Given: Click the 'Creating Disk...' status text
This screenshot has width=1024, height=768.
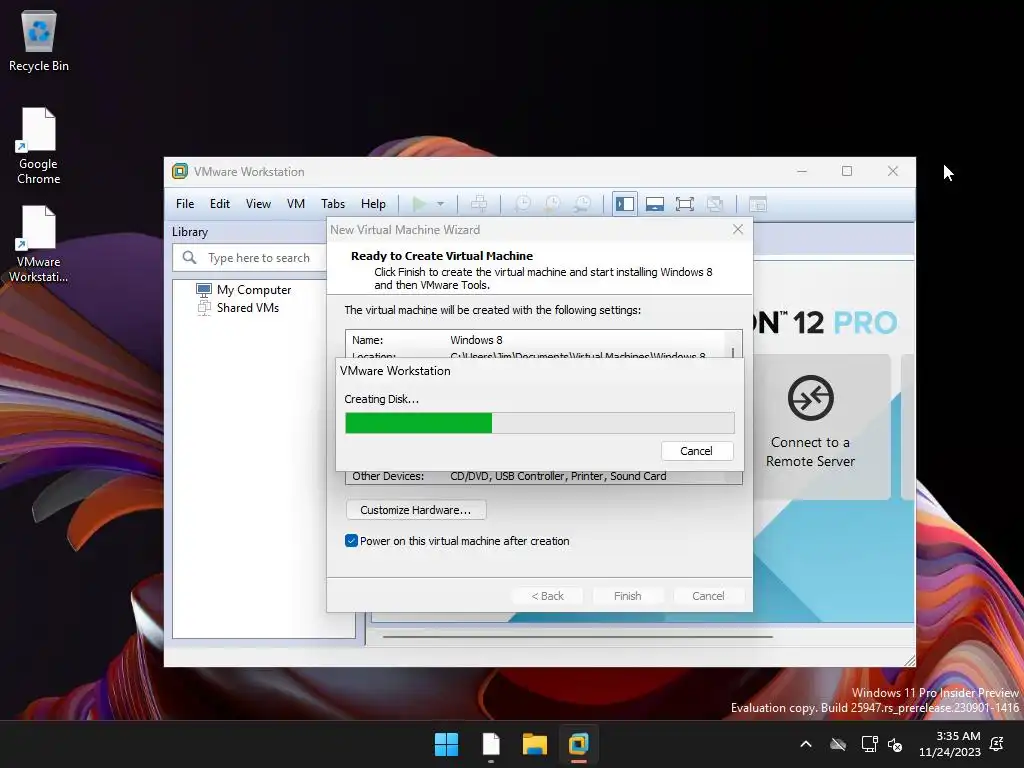Looking at the screenshot, I should click(382, 399).
